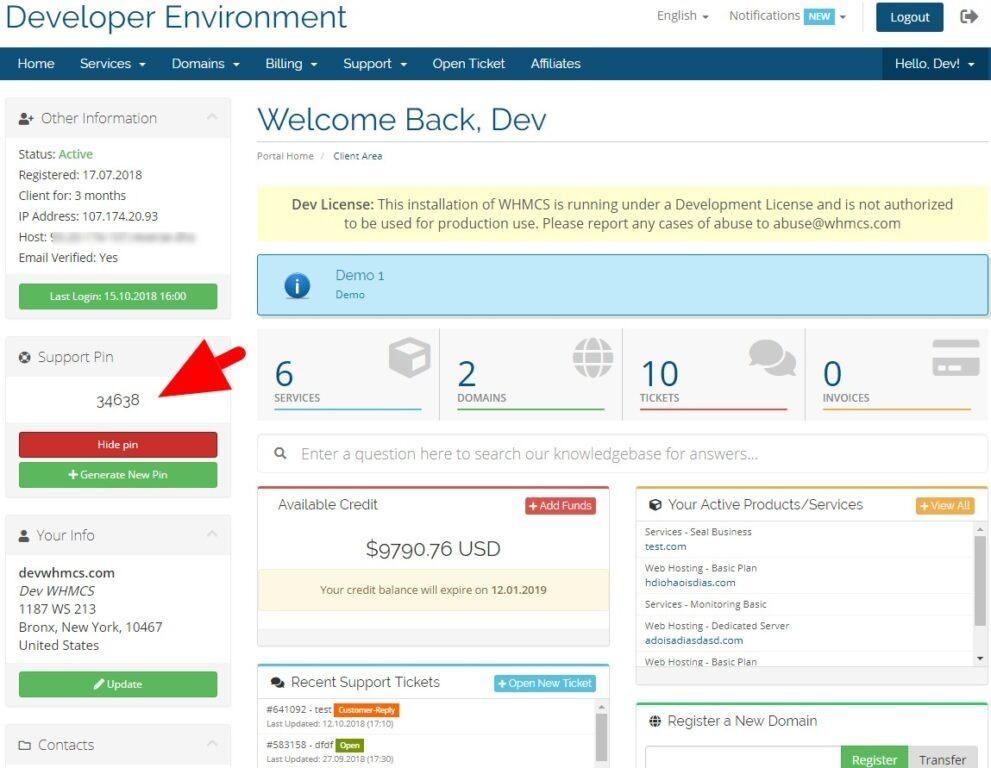Viewport: 991px width, 768px height.
Task: Click the Add Funds button
Action: coord(560,506)
